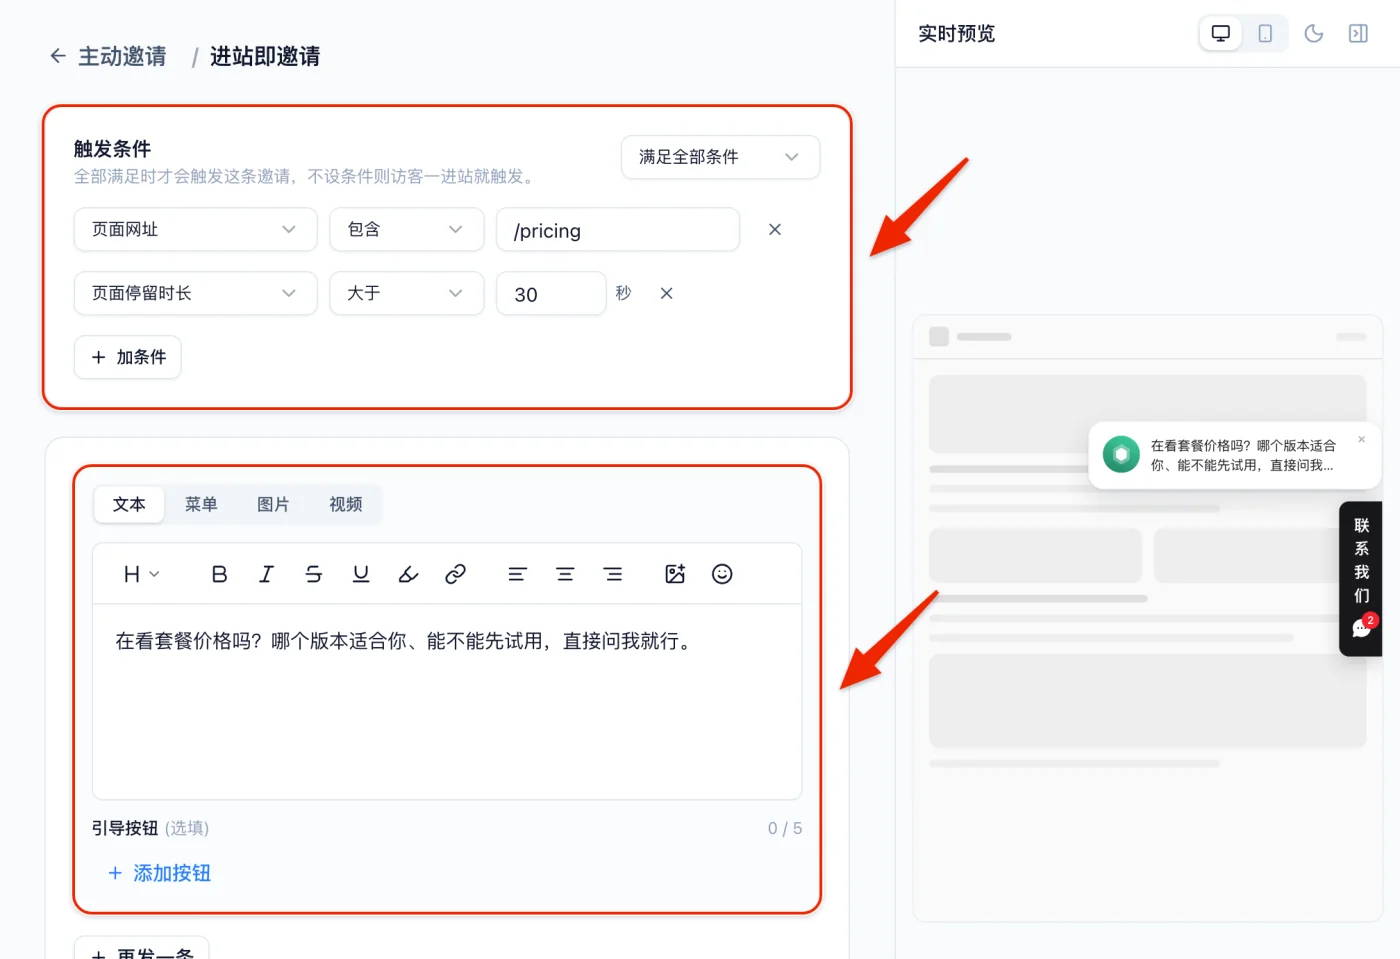Center align the text

[x=565, y=574]
